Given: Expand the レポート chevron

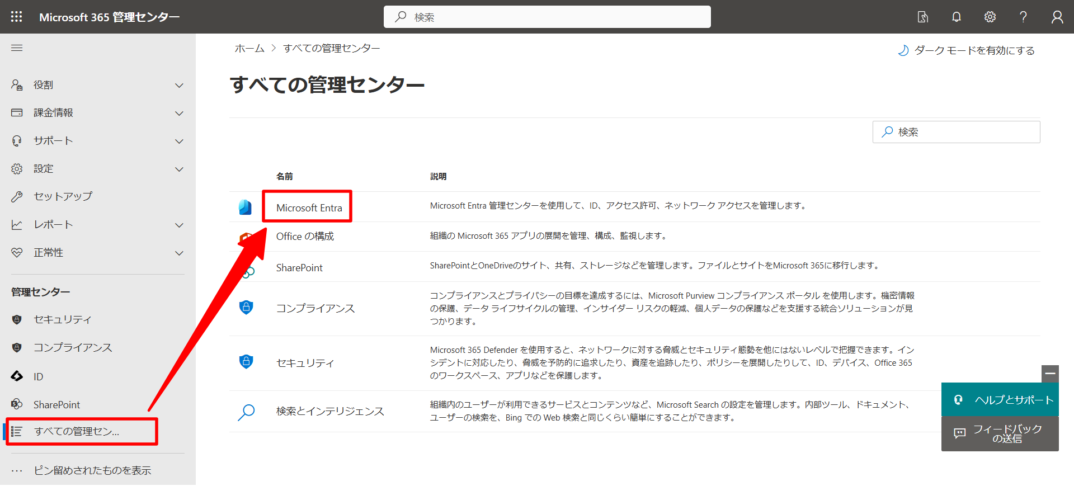Looking at the screenshot, I should [x=179, y=225].
